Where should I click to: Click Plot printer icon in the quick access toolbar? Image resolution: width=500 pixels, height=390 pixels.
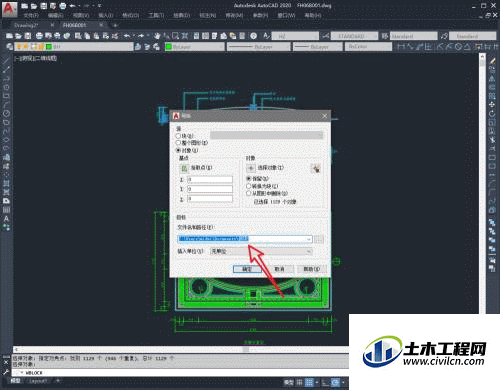(62, 6)
